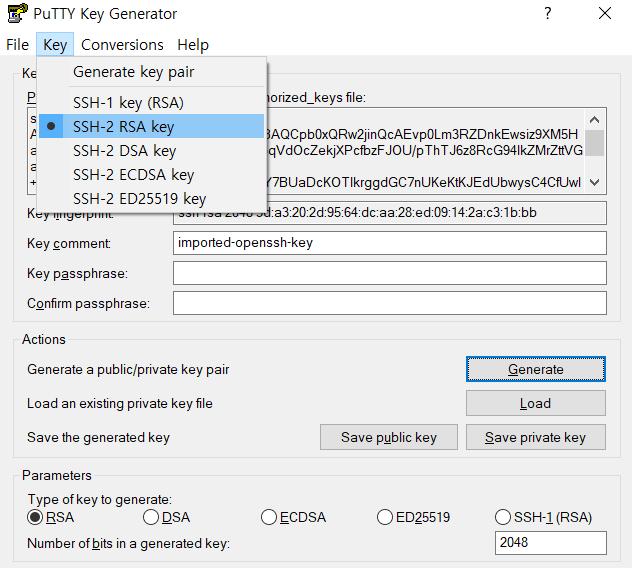Click Save public key button

389,437
